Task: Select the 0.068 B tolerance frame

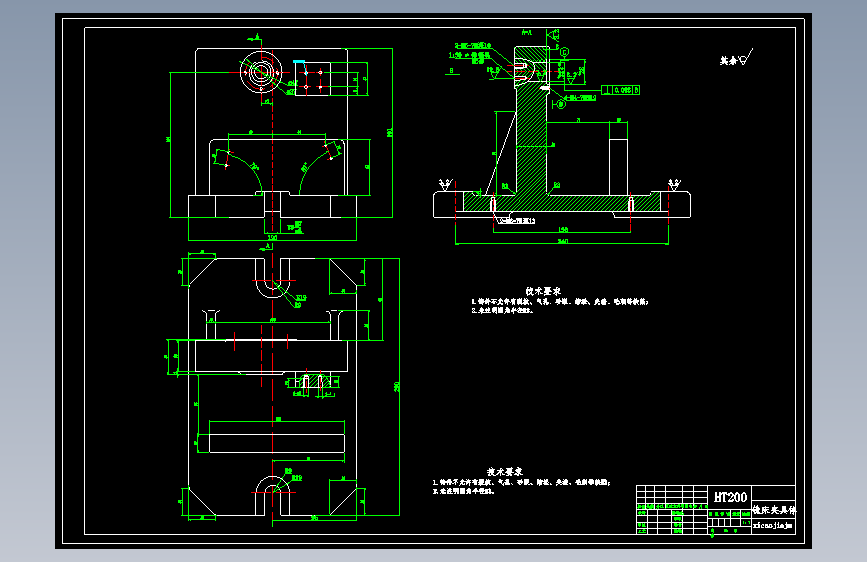Action: tap(620, 90)
